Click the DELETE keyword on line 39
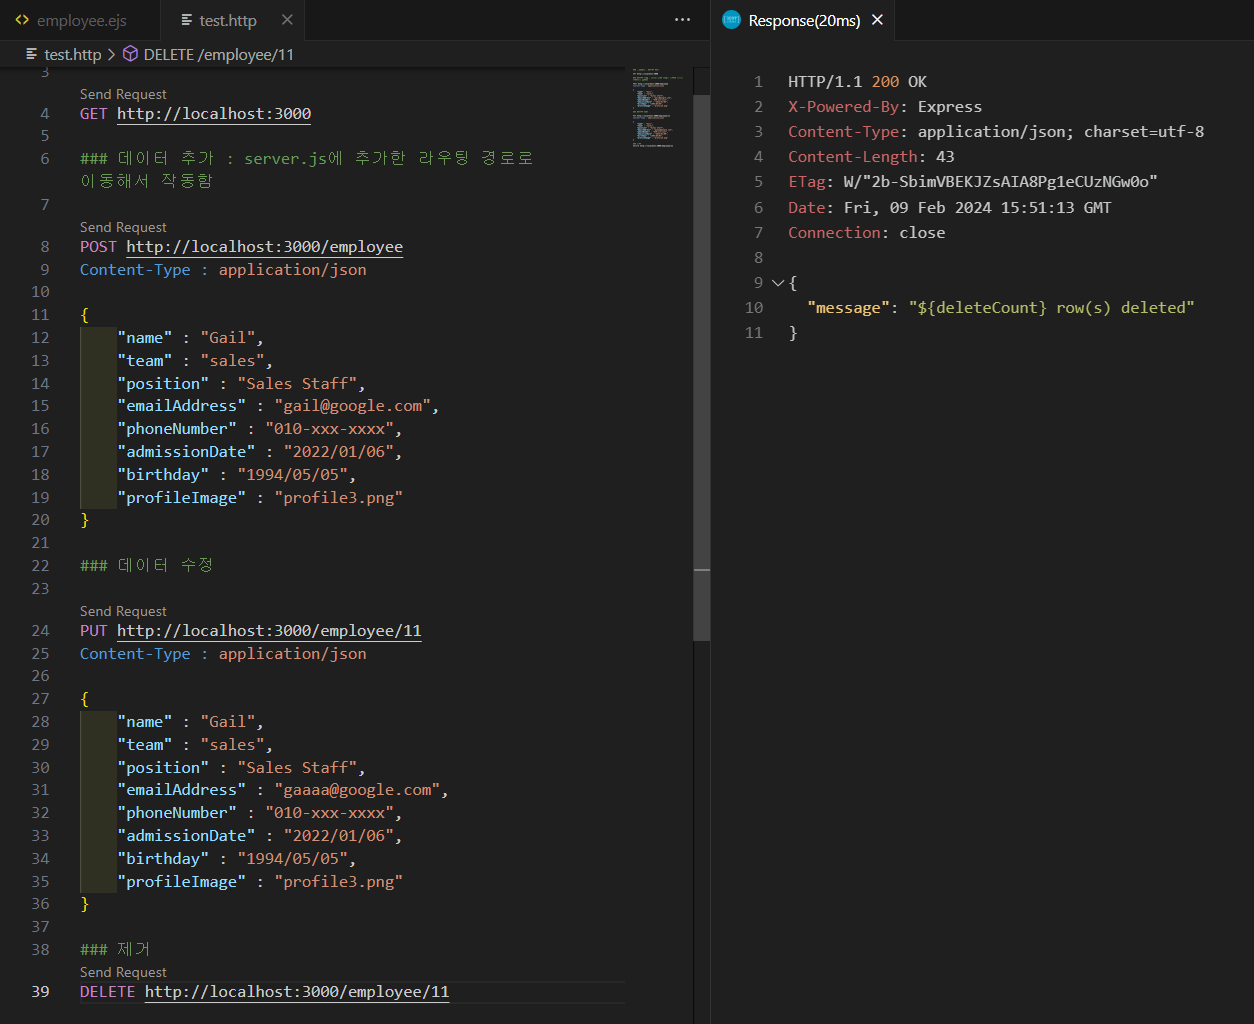This screenshot has width=1254, height=1024. tap(107, 992)
